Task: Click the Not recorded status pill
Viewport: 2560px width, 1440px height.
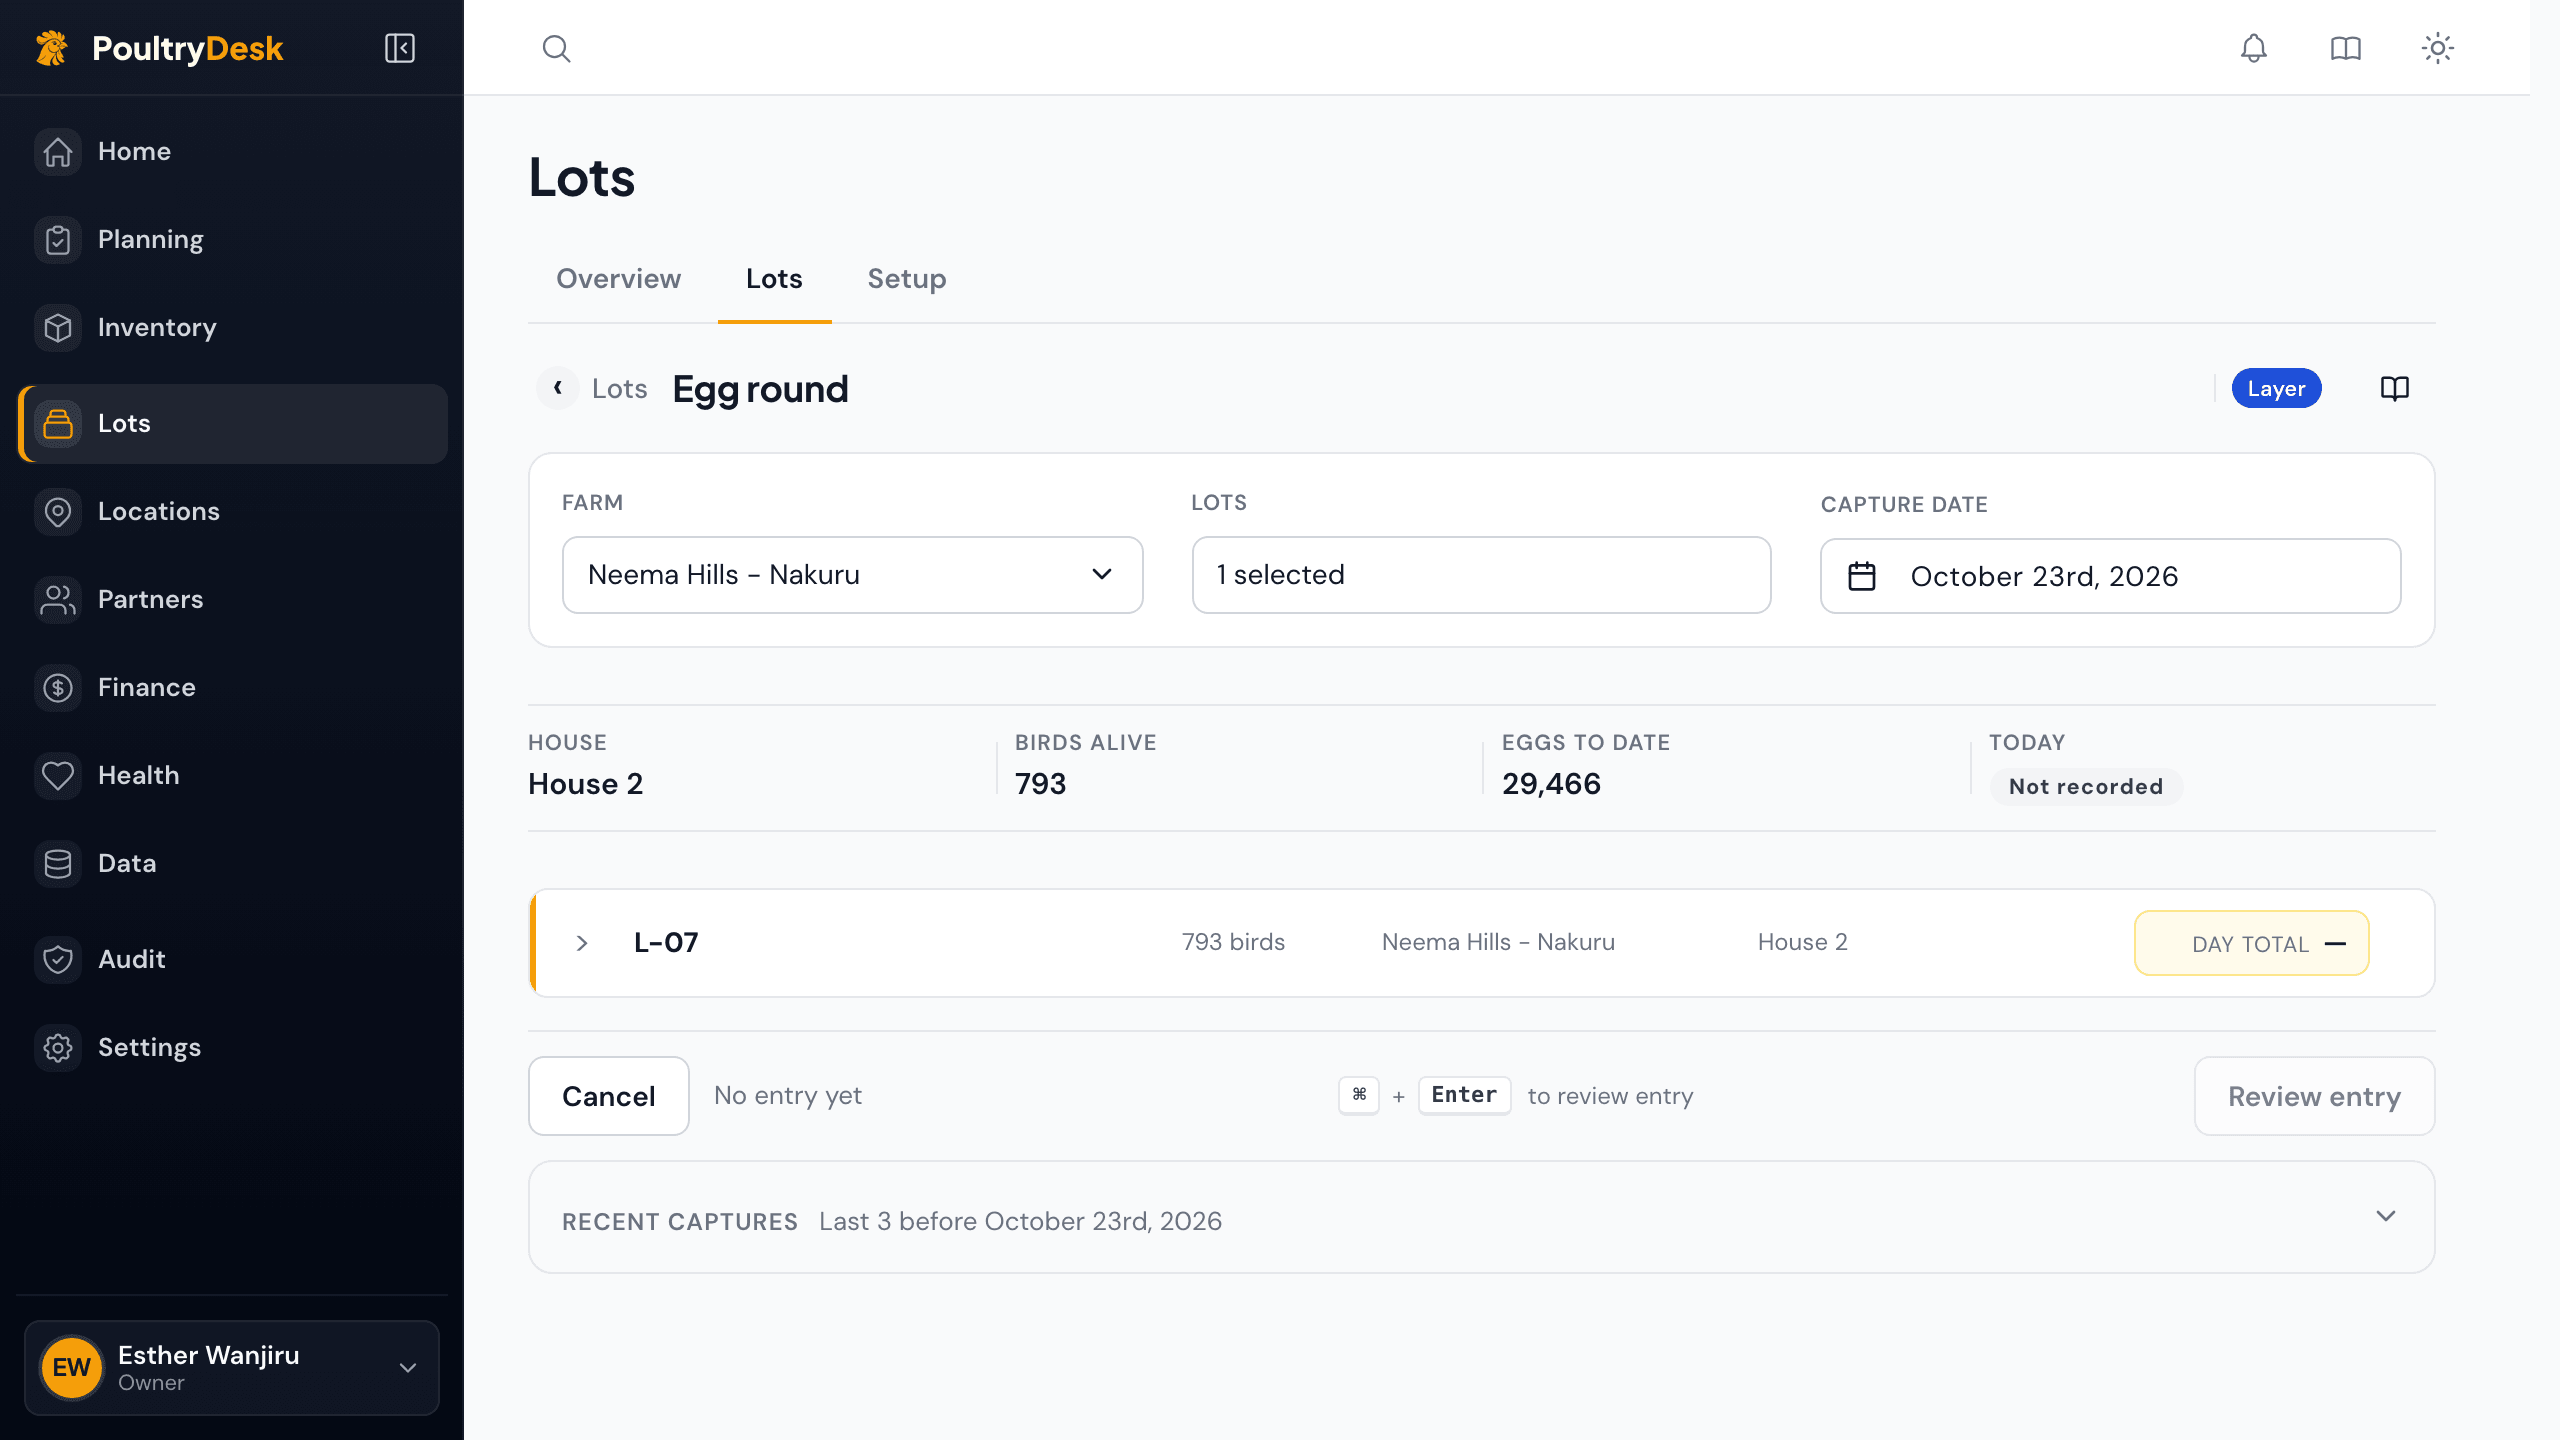Action: (x=2086, y=787)
